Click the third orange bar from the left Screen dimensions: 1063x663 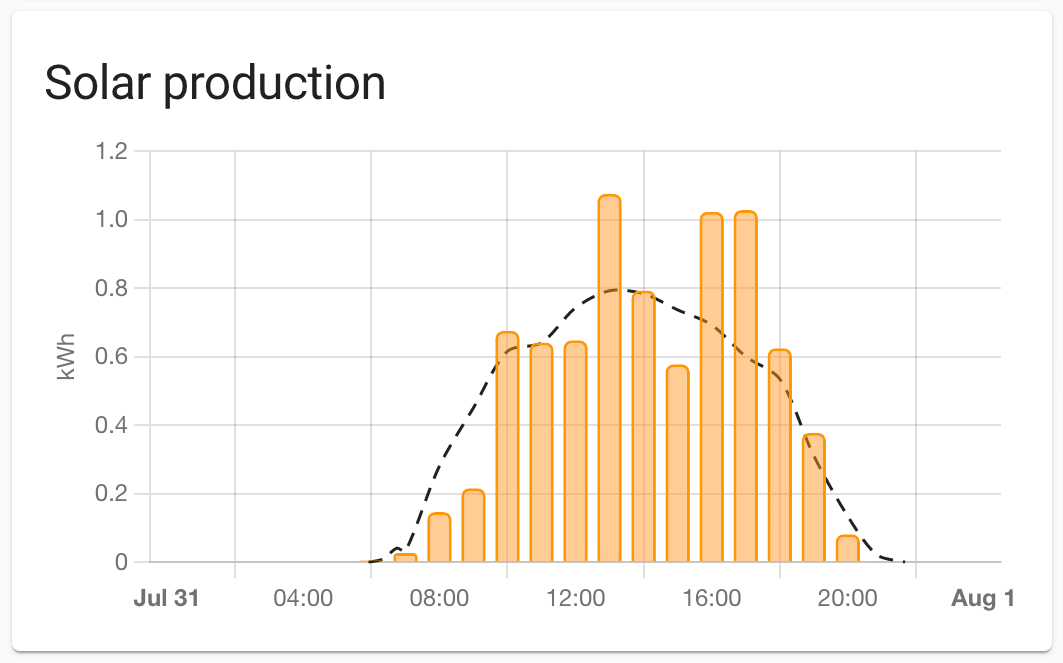pos(473,526)
